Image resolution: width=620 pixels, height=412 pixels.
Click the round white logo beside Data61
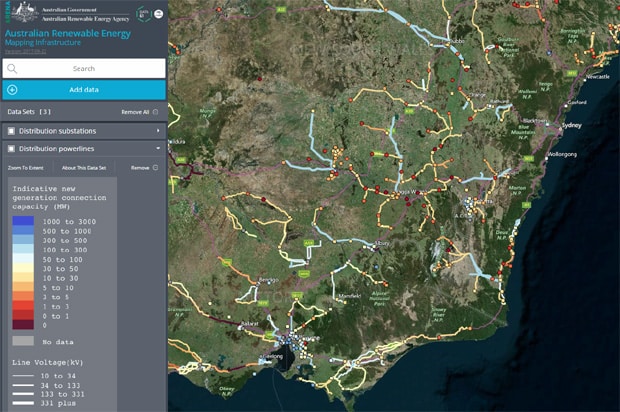click(159, 14)
